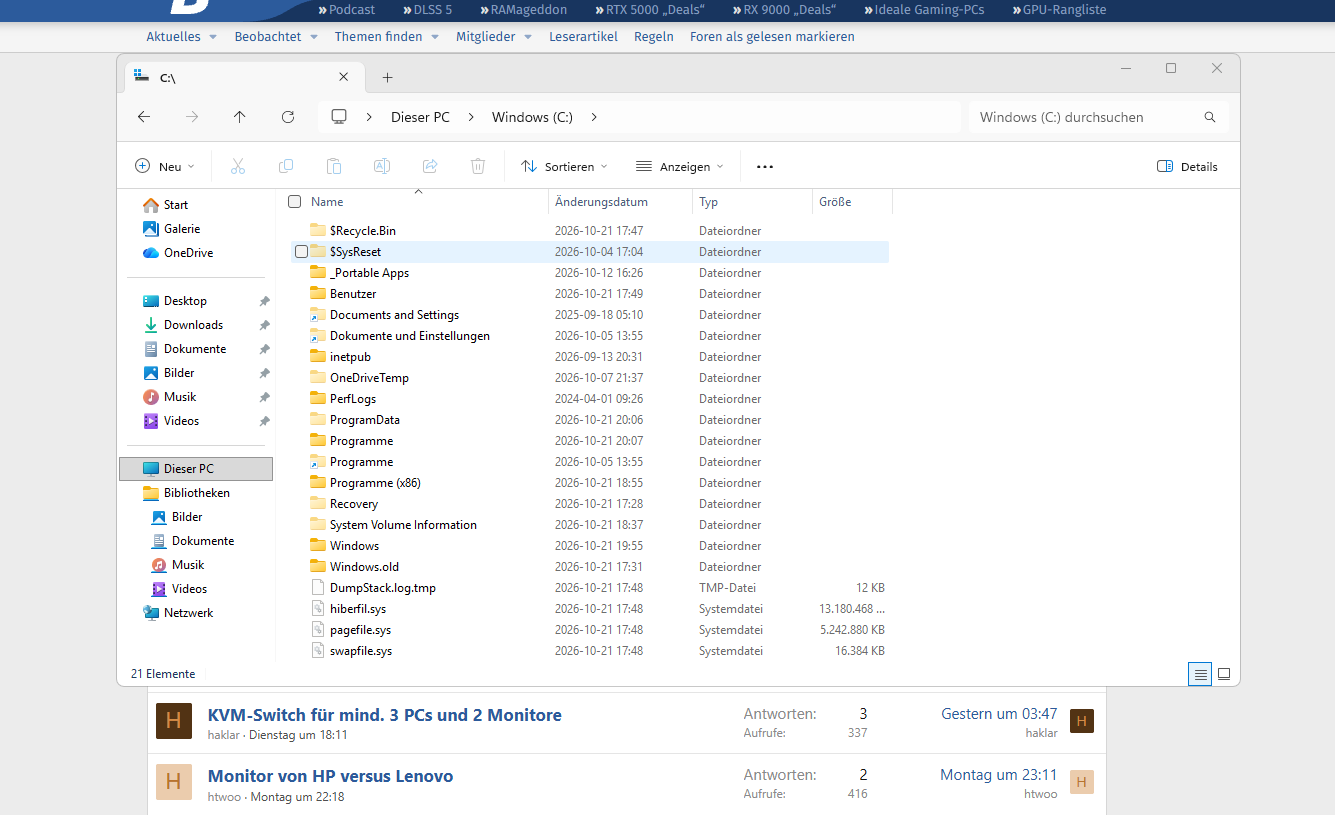
Task: Open OneDrive in the navigation pane
Action: tap(178, 253)
